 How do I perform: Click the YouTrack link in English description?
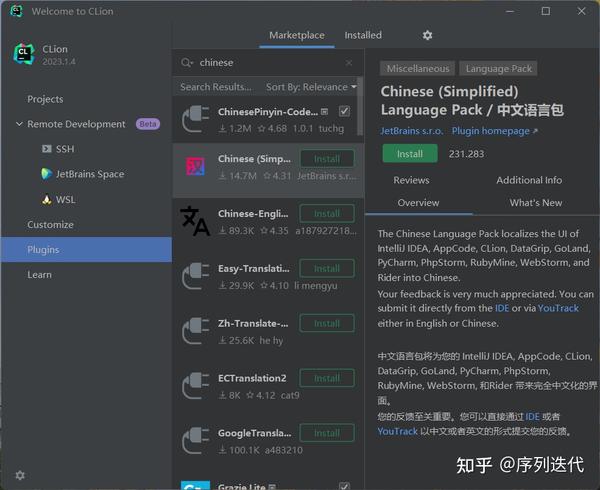pyautogui.click(x=558, y=308)
